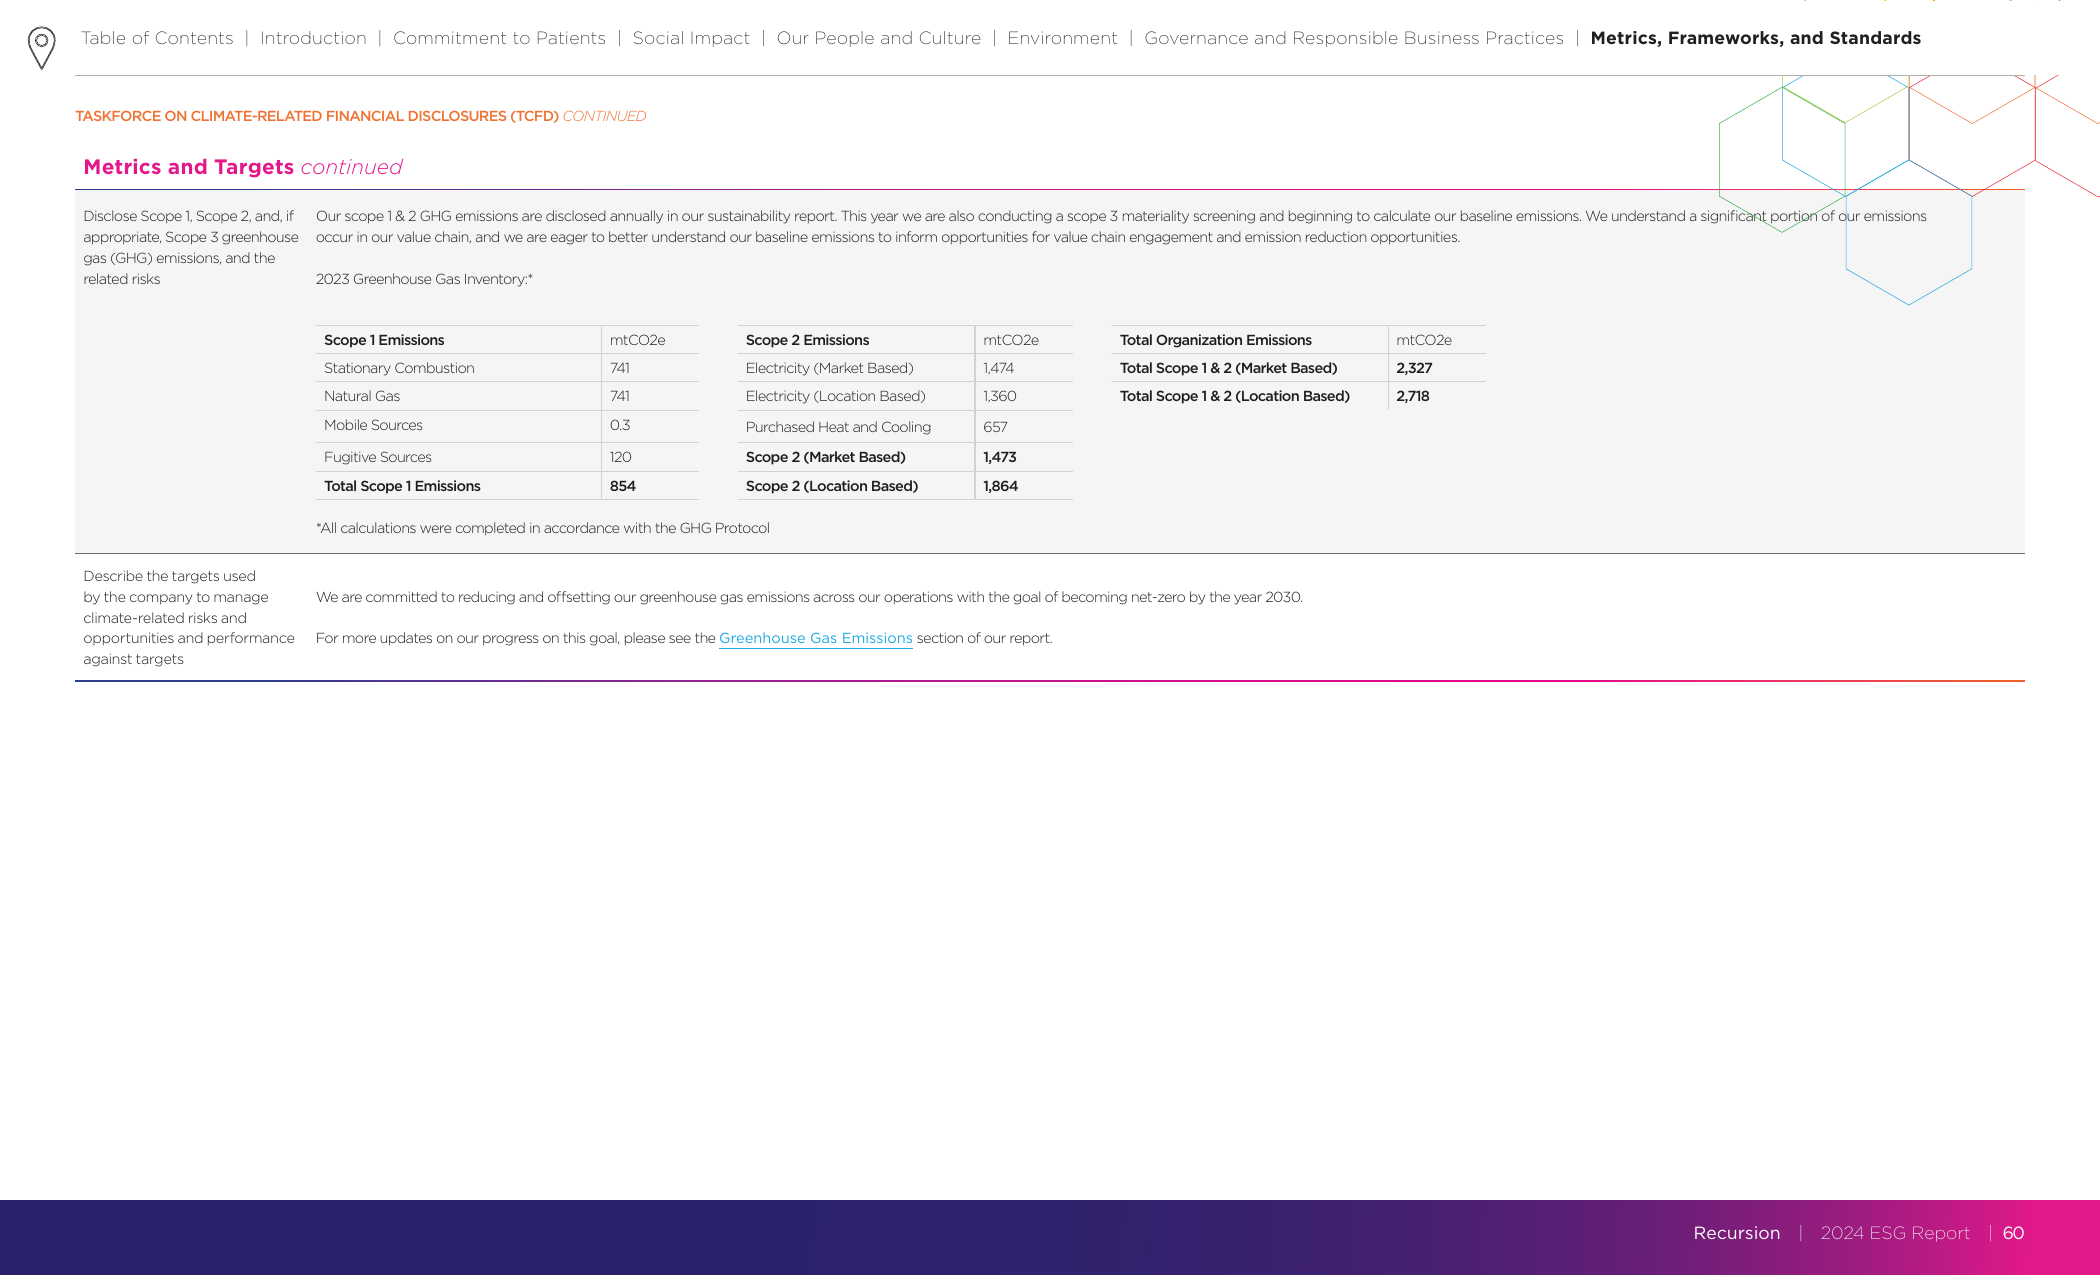2100x1275 pixels.
Task: Click the location pin icon in header
Action: [x=41, y=47]
